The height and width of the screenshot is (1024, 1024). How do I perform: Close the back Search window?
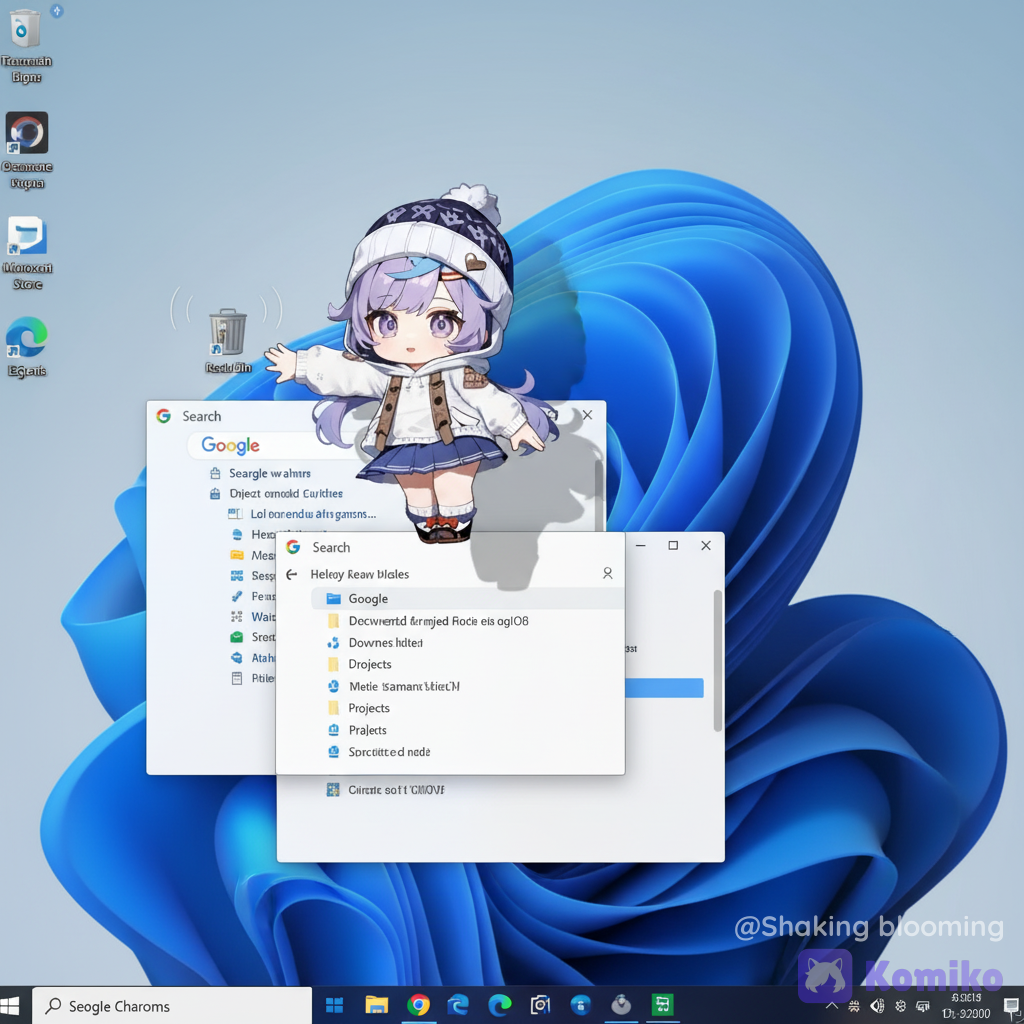(587, 415)
